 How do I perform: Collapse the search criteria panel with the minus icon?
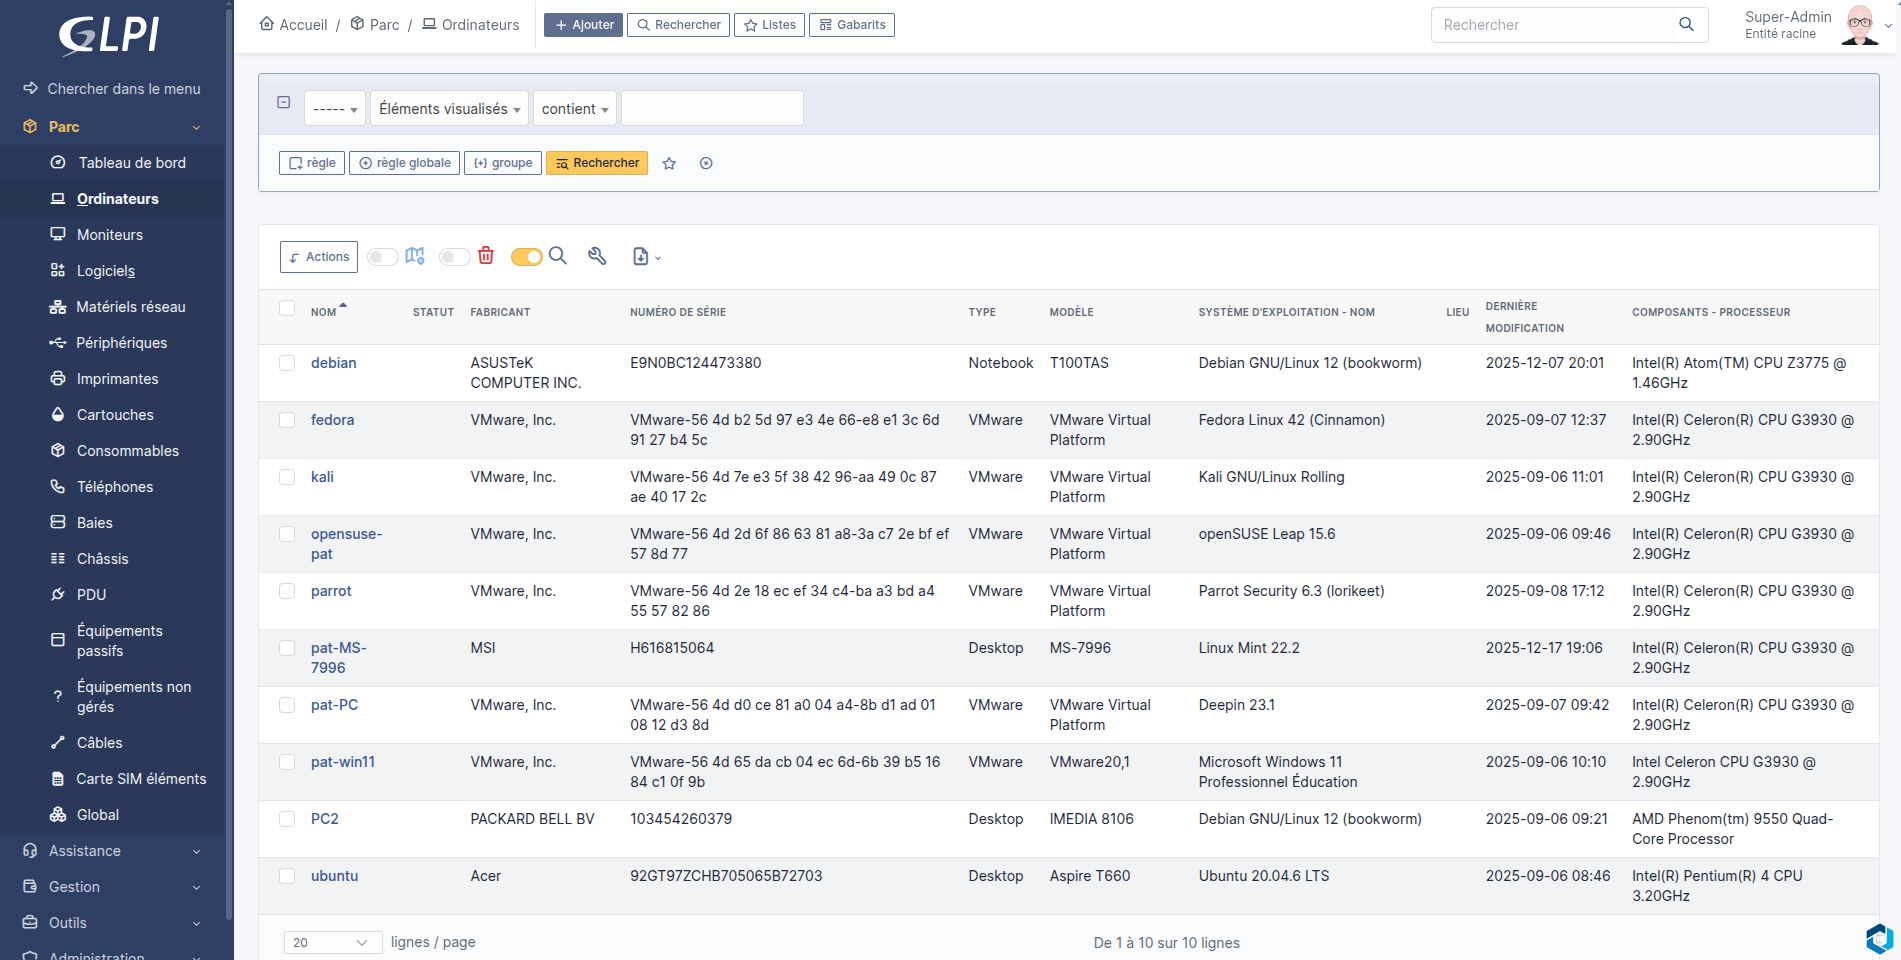[x=284, y=103]
